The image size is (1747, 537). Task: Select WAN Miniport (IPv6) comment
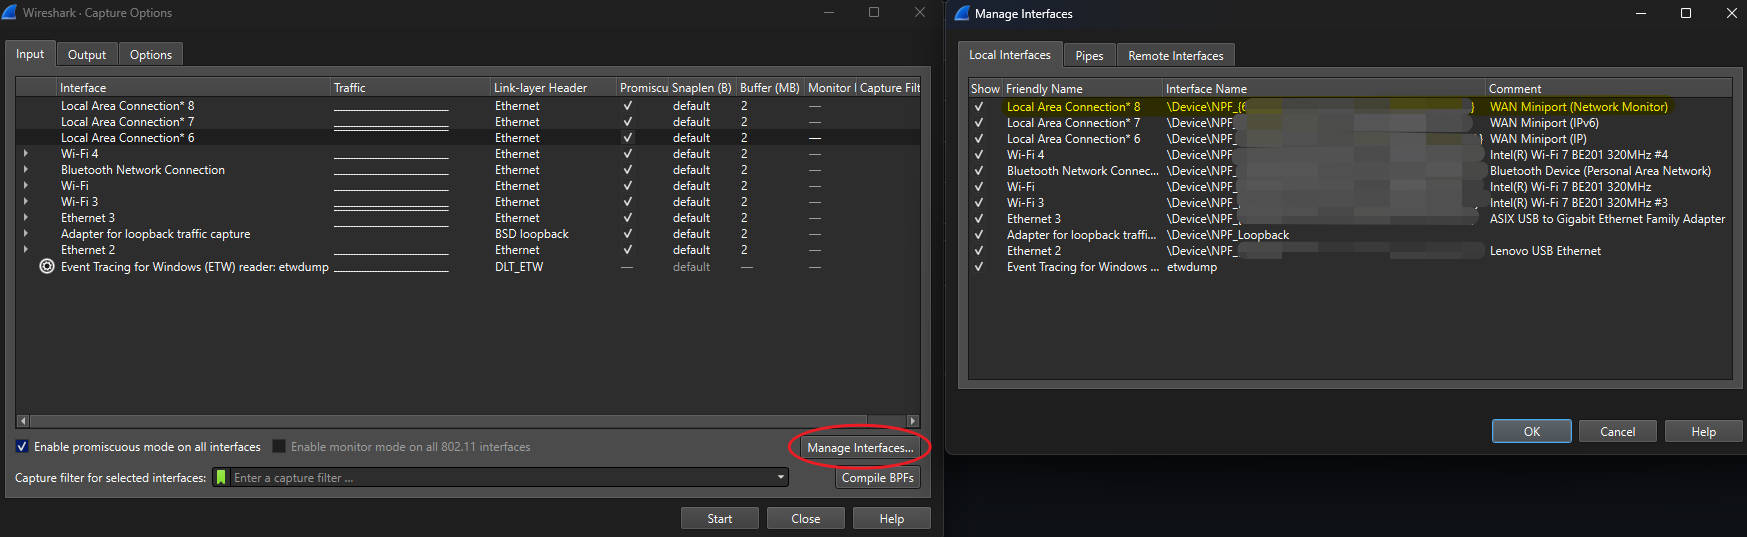click(1544, 123)
